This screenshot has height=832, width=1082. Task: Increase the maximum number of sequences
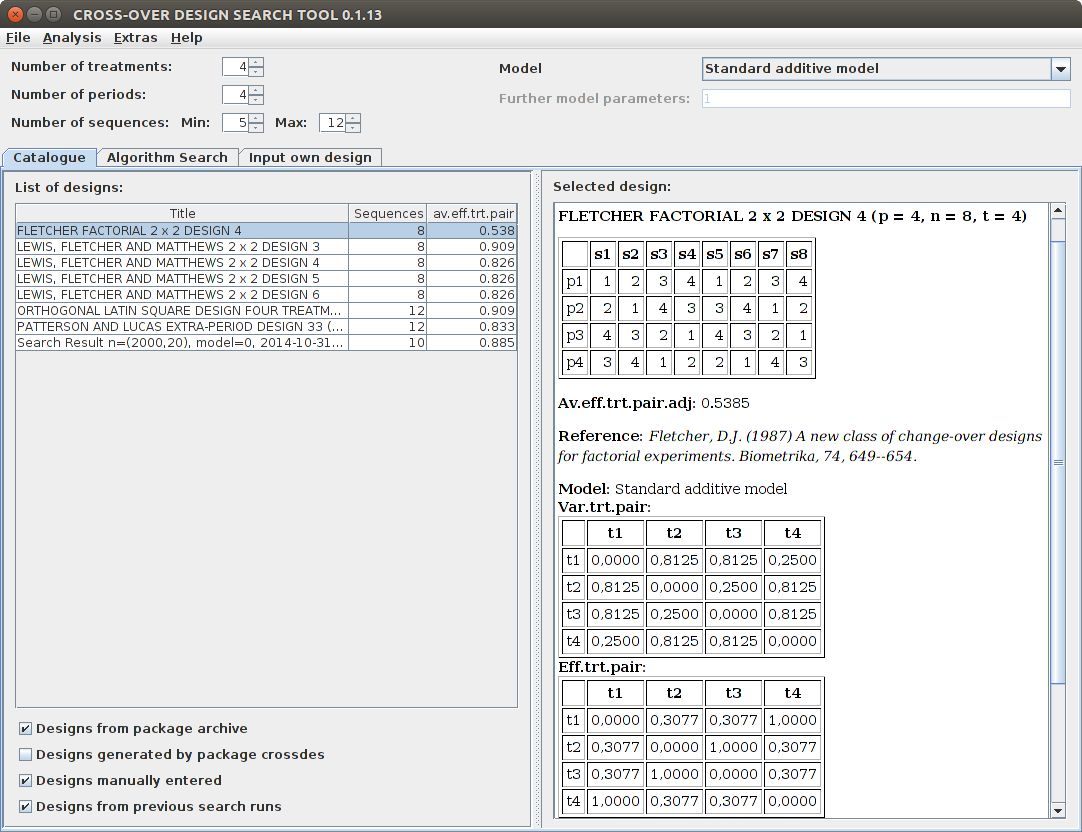pyautogui.click(x=353, y=119)
